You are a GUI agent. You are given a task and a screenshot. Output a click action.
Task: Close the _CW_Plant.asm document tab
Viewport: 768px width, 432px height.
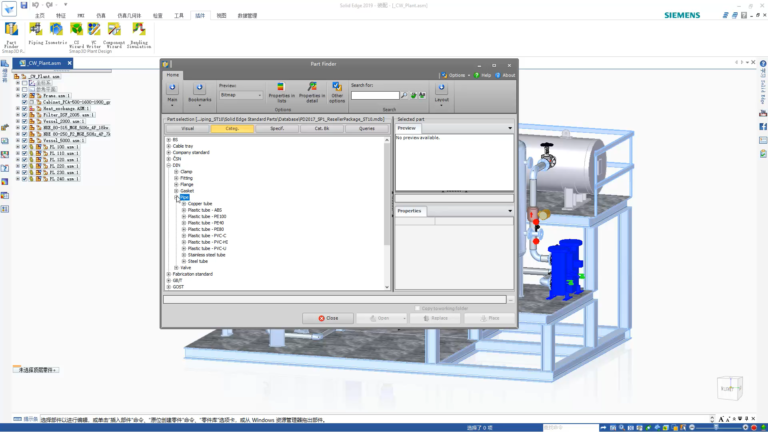(70, 63)
